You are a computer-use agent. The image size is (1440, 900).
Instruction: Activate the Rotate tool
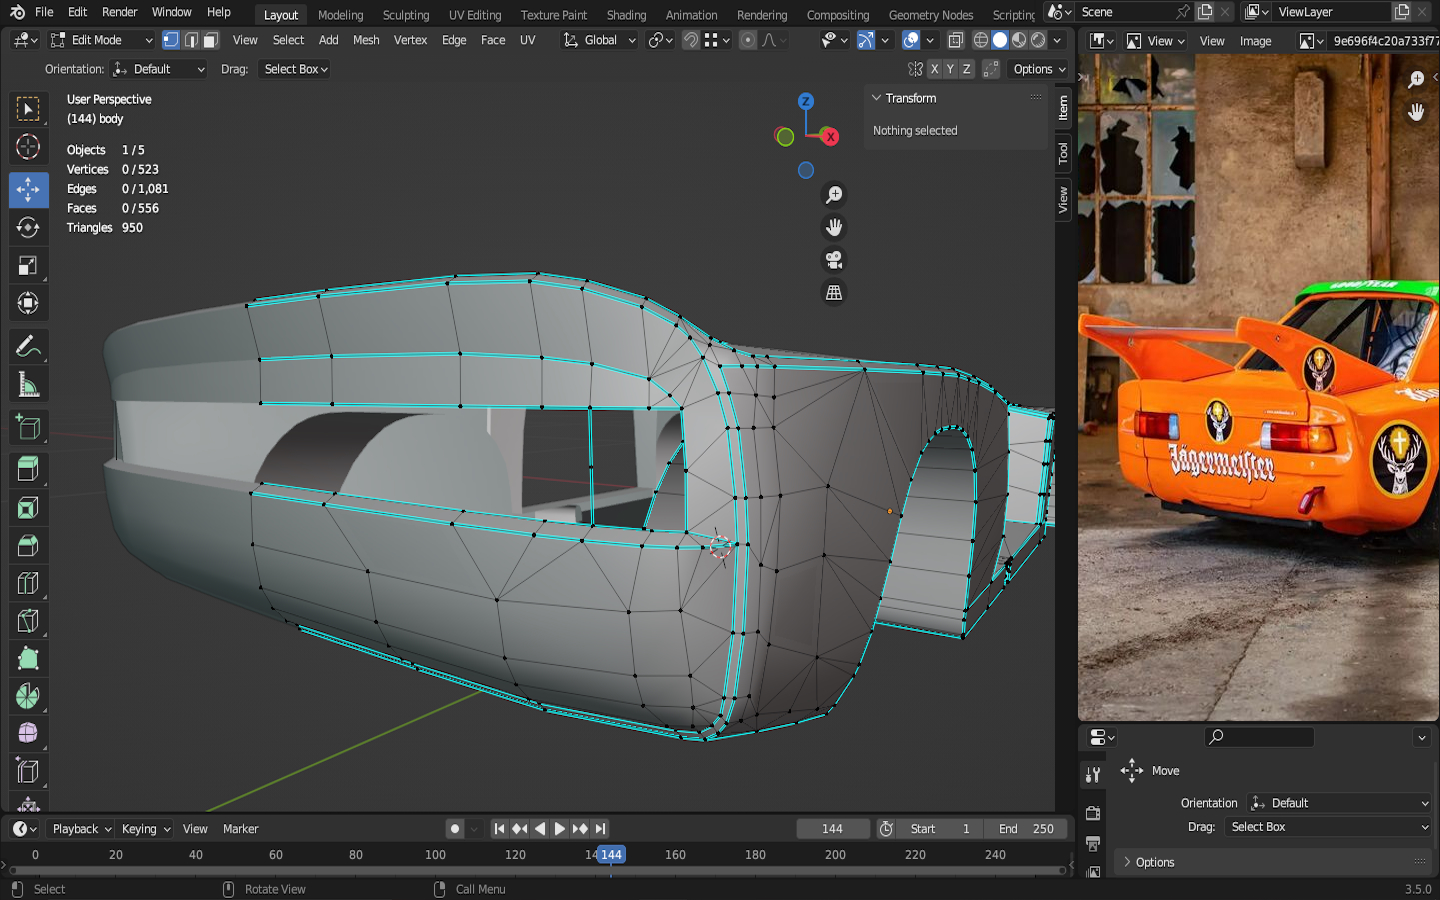tap(28, 227)
